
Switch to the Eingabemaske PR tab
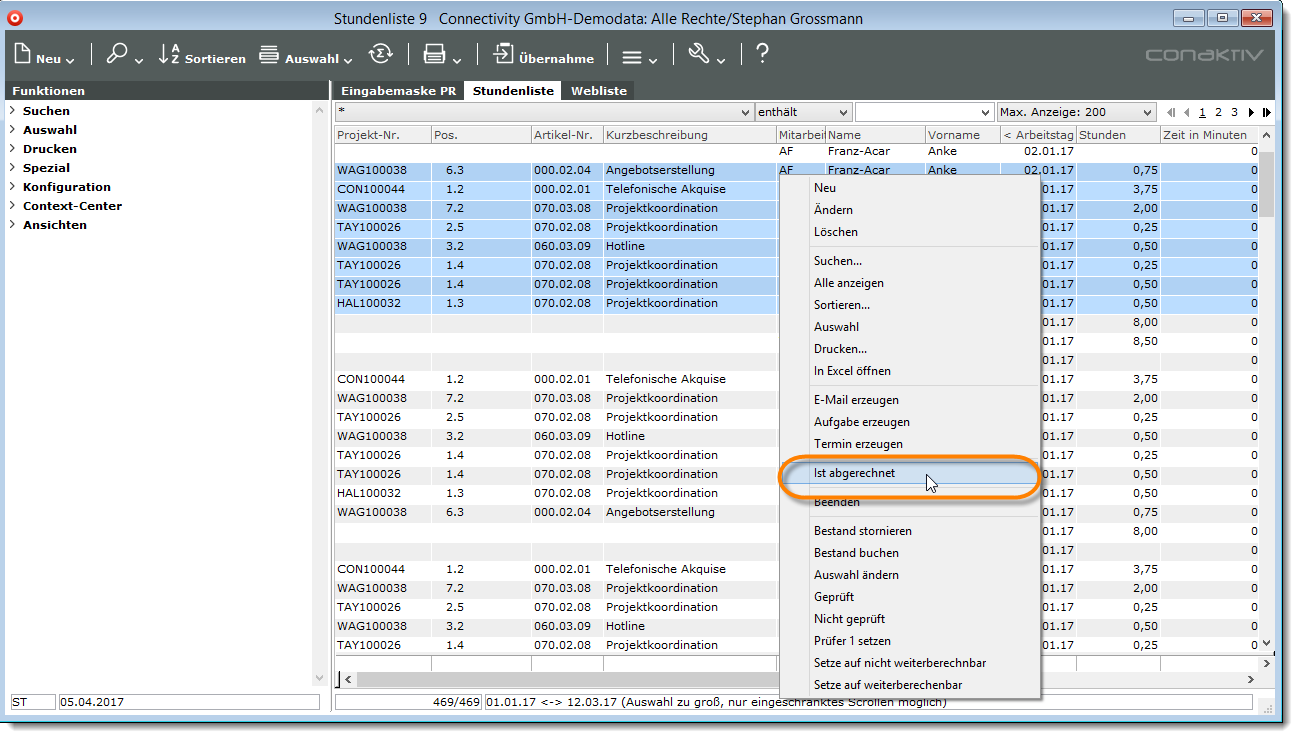click(398, 91)
